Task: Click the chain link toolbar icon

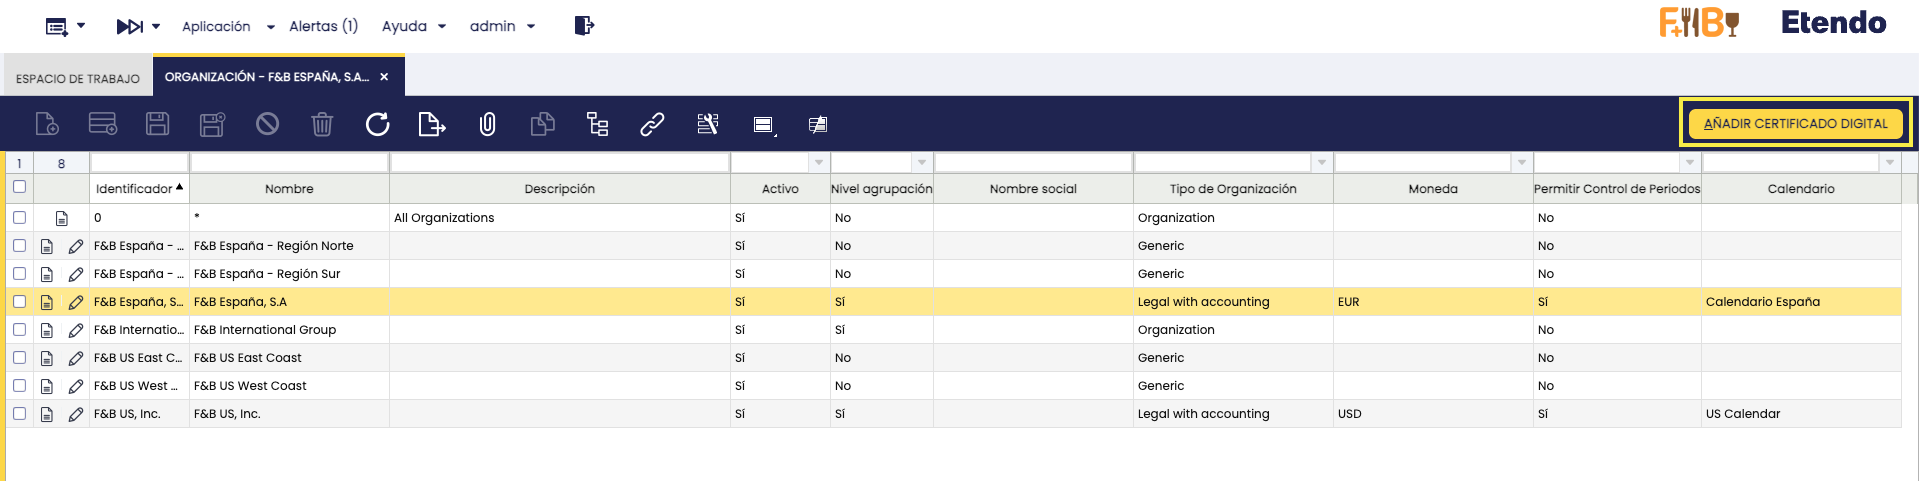Action: 652,124
